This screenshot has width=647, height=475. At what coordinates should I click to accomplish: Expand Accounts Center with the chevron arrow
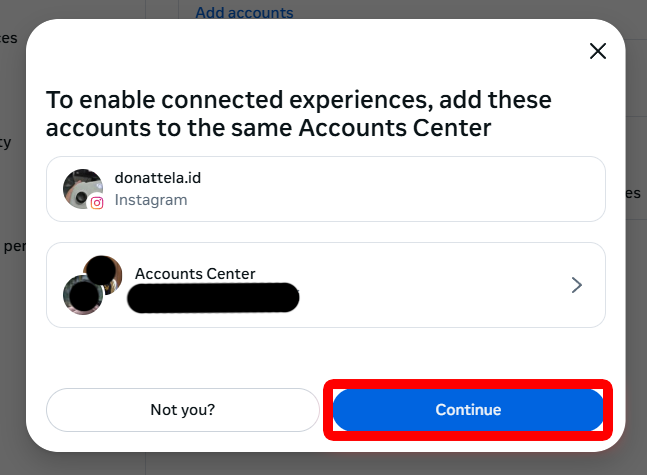coord(576,285)
